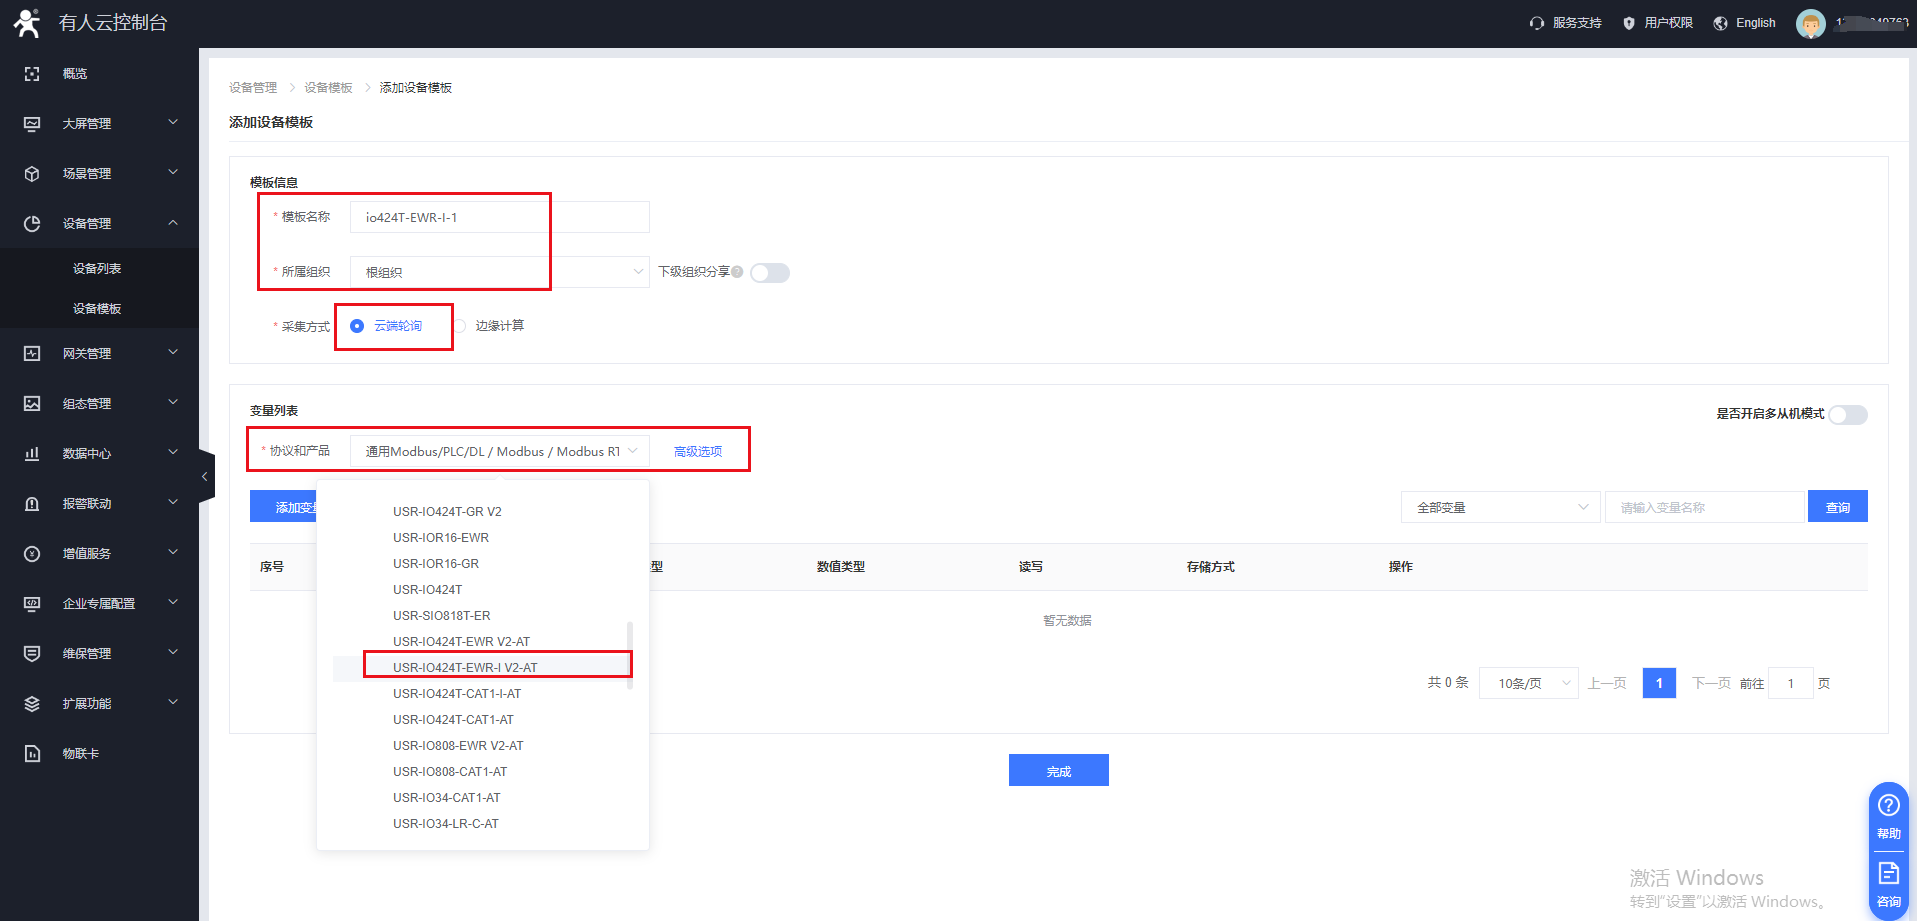Viewport: 1917px width, 921px height.
Task: Click the 完成 finish button
Action: click(x=1058, y=771)
